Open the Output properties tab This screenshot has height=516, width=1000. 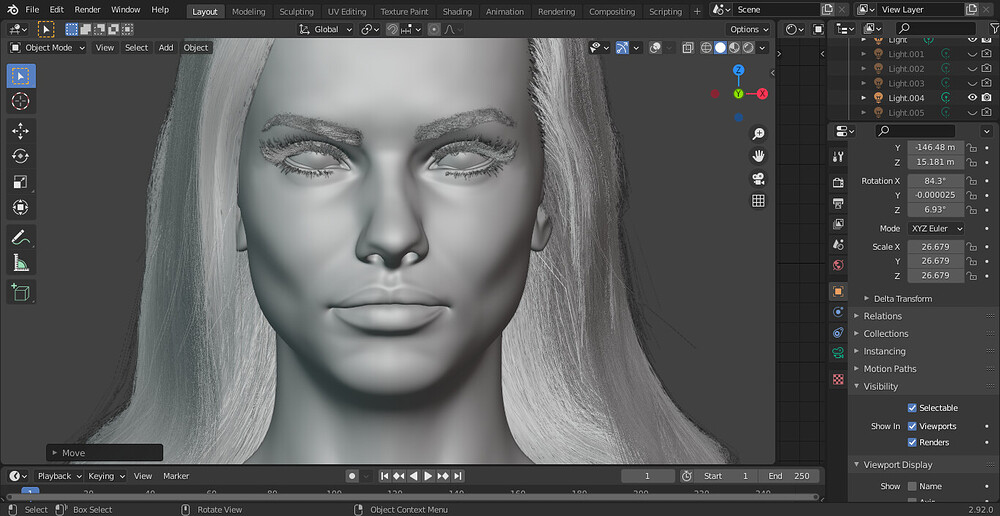[839, 203]
